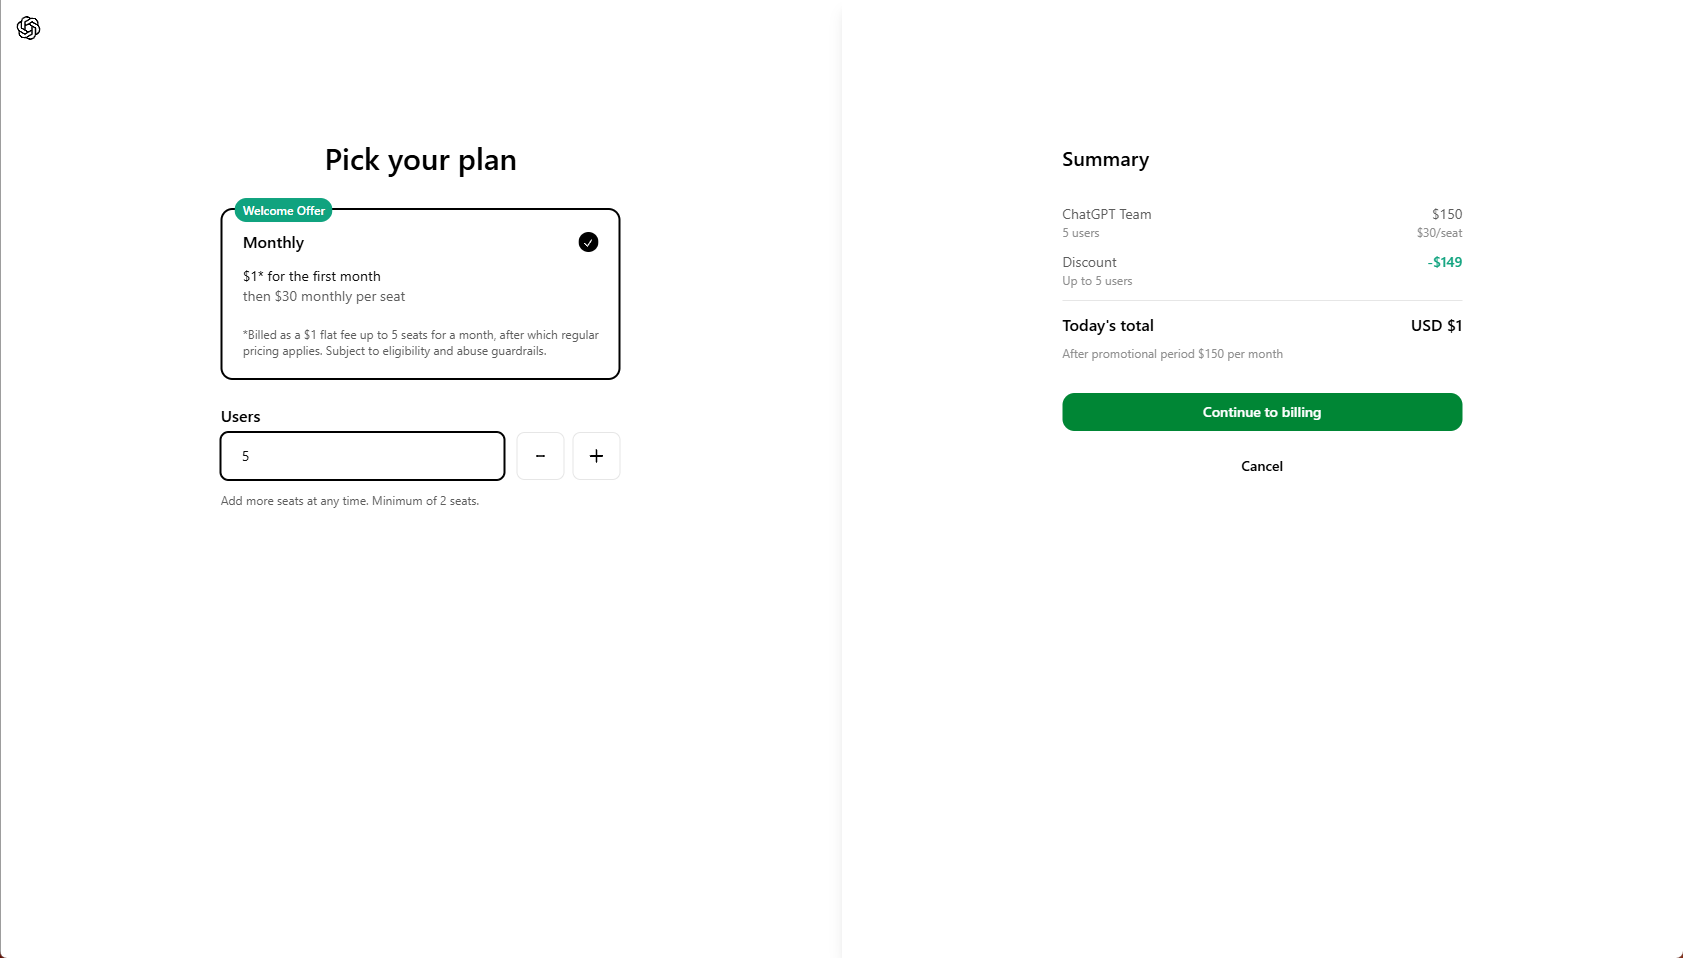Cancel the plan selection
1683x958 pixels.
click(x=1261, y=466)
